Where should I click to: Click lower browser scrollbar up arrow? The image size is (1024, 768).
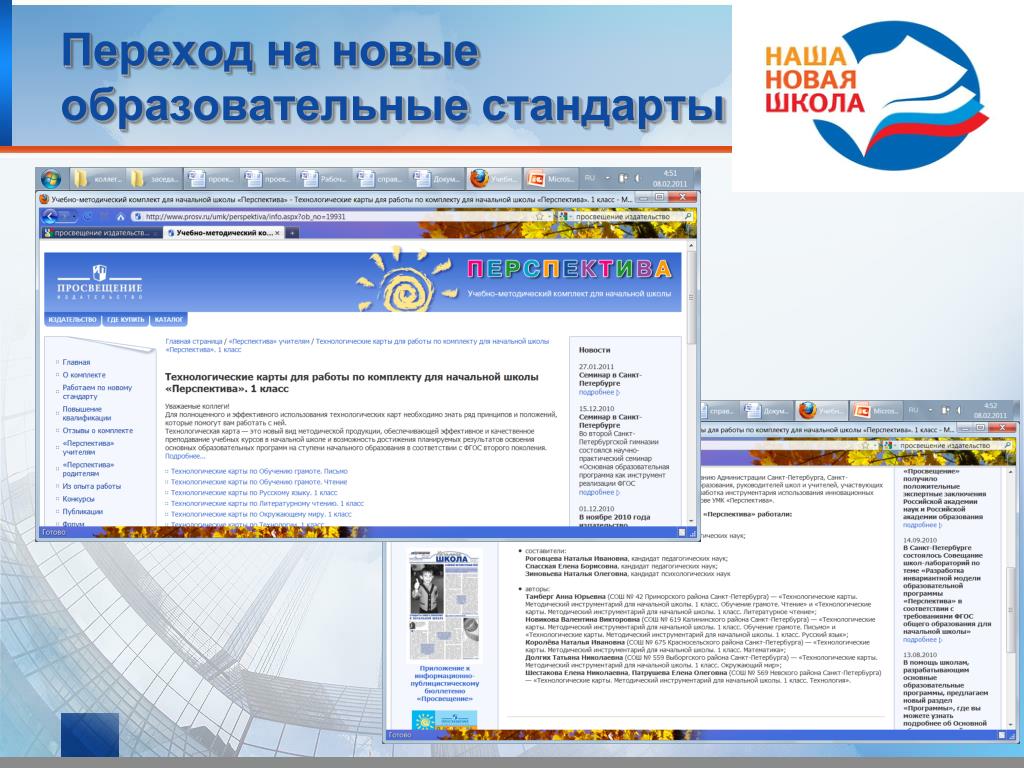[1012, 472]
